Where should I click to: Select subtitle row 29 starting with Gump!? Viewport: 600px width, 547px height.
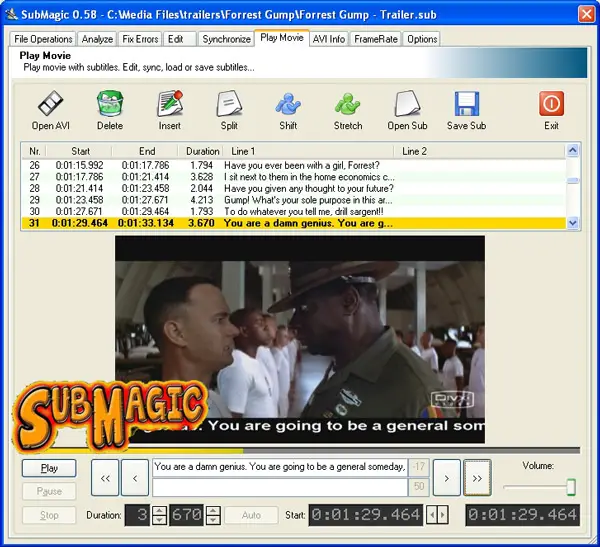coord(293,200)
